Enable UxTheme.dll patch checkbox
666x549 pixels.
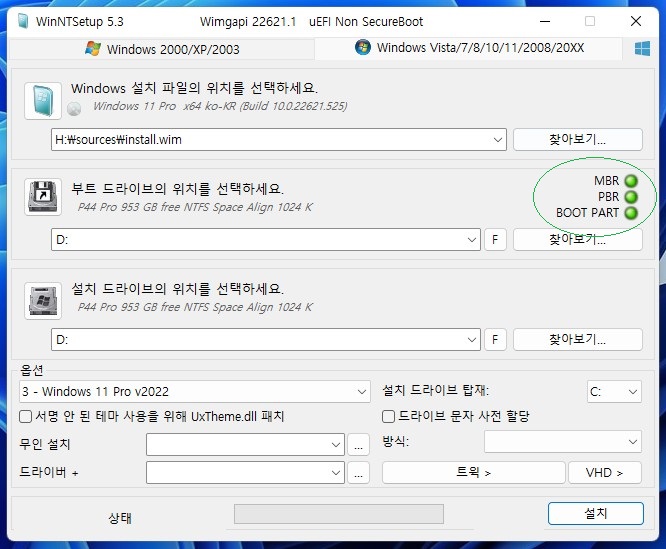(x=25, y=417)
